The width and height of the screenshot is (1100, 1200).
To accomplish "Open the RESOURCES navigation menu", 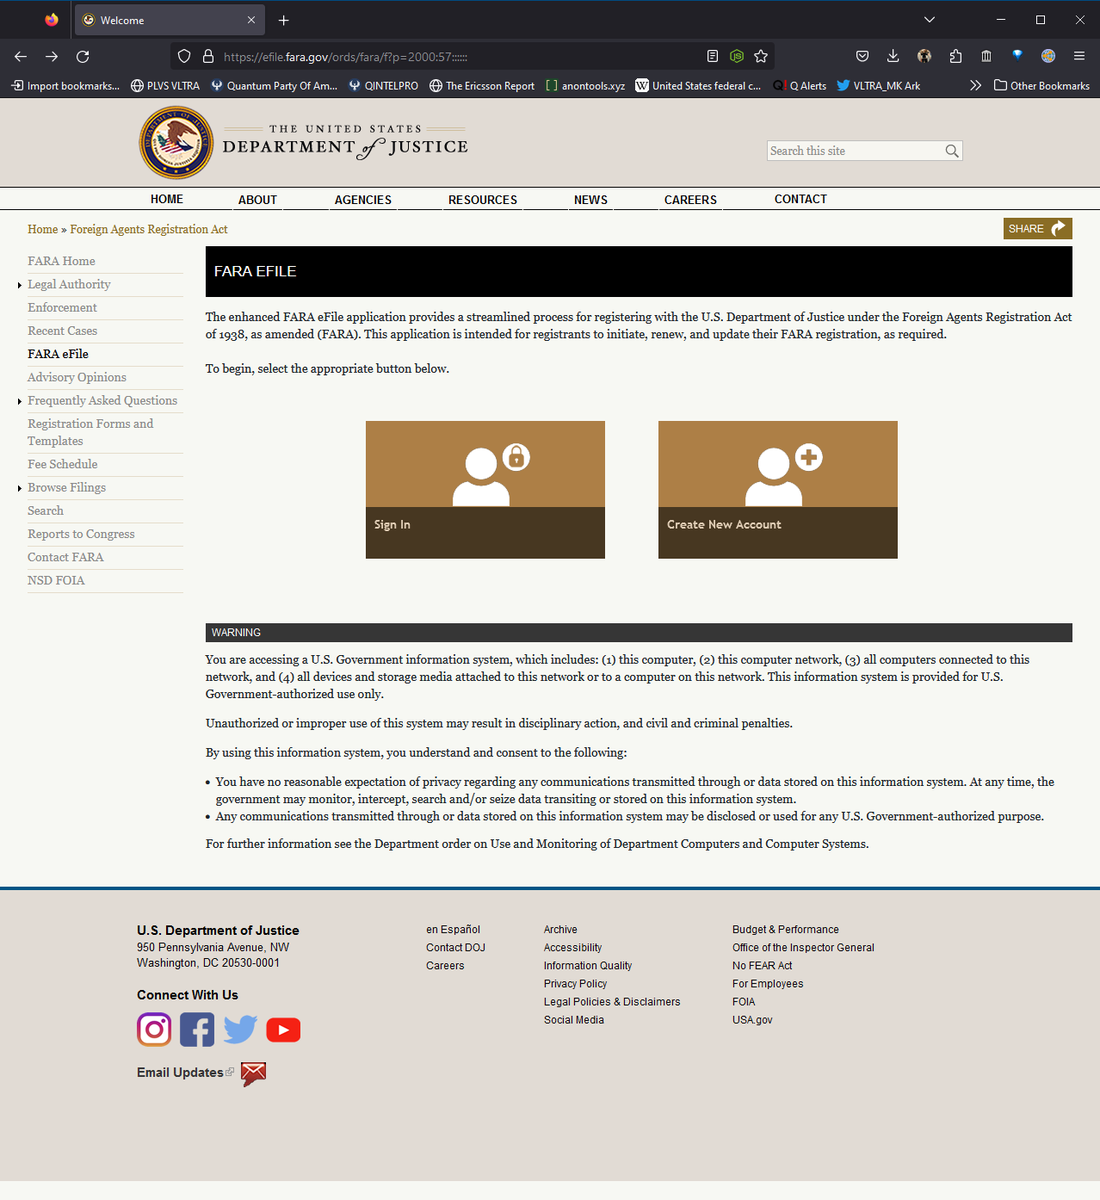I will [x=482, y=200].
